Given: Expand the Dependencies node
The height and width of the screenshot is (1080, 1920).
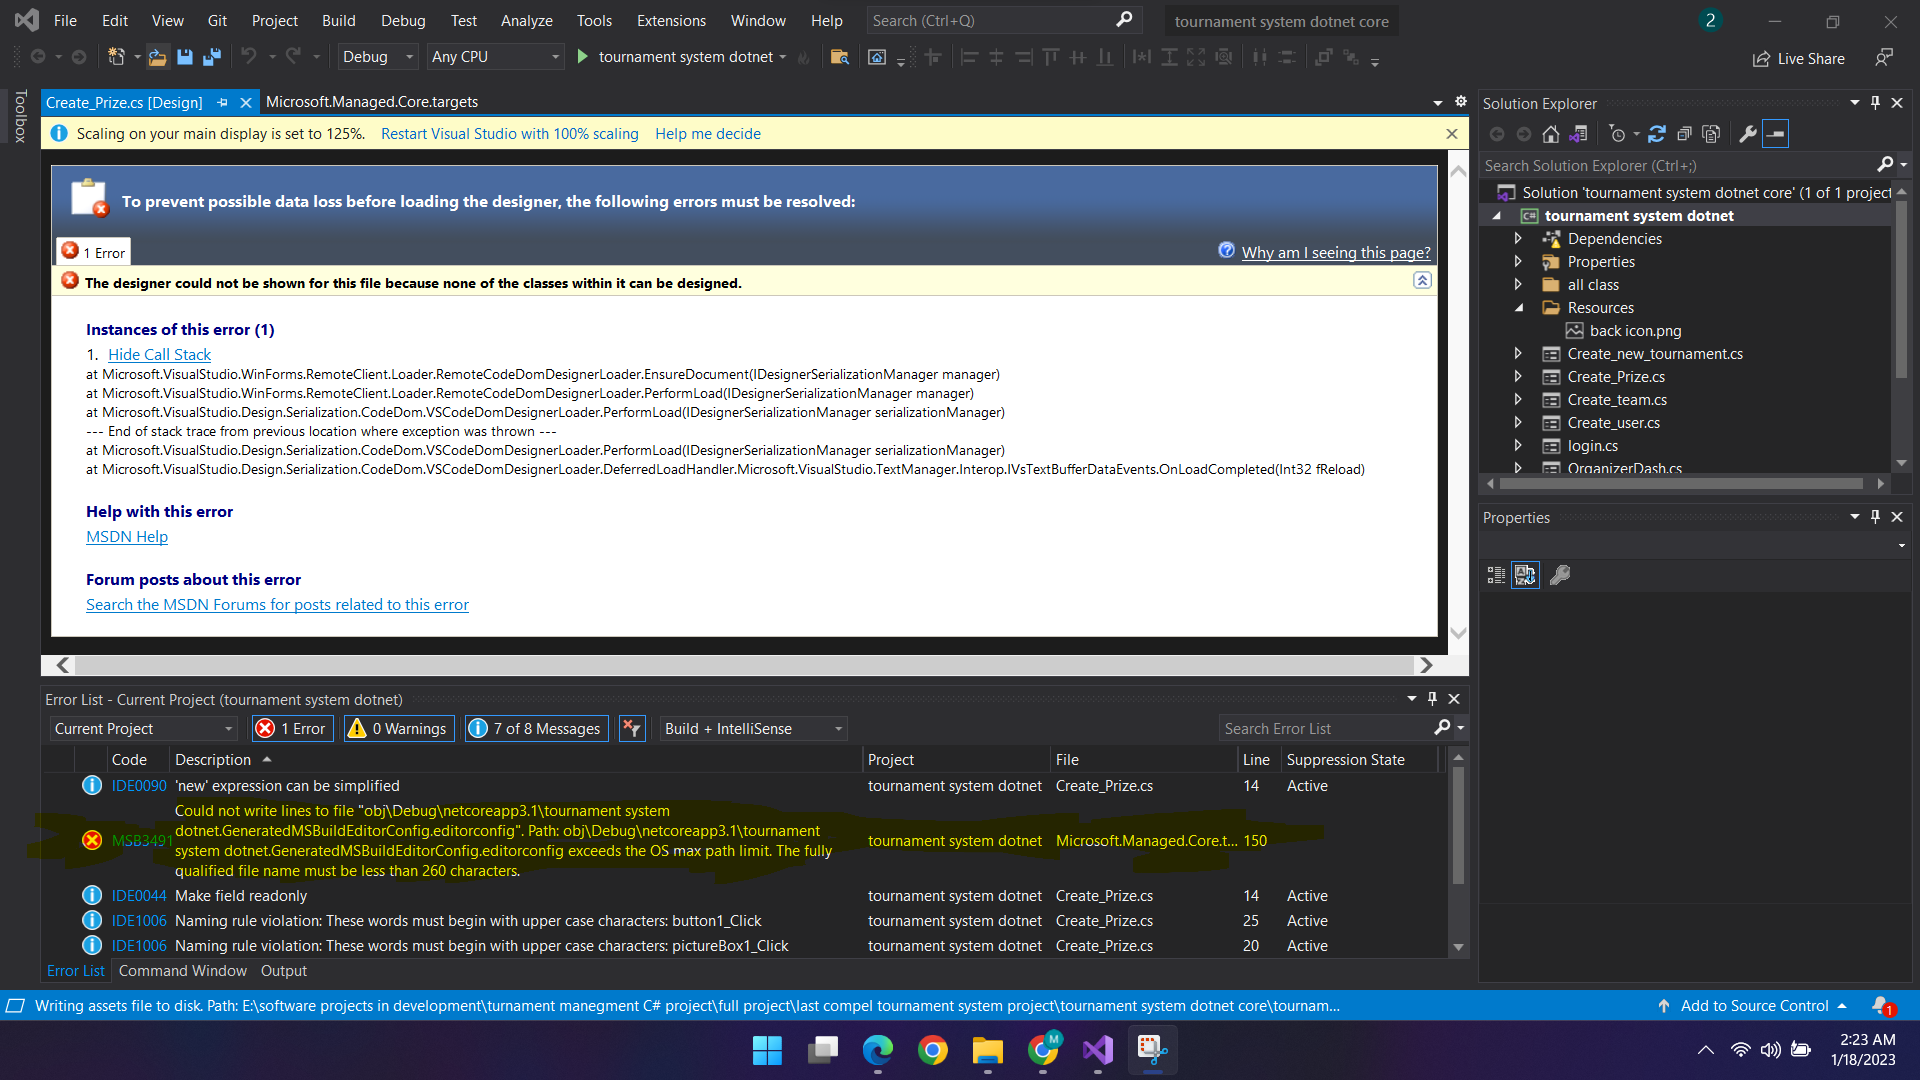Looking at the screenshot, I should (1518, 239).
